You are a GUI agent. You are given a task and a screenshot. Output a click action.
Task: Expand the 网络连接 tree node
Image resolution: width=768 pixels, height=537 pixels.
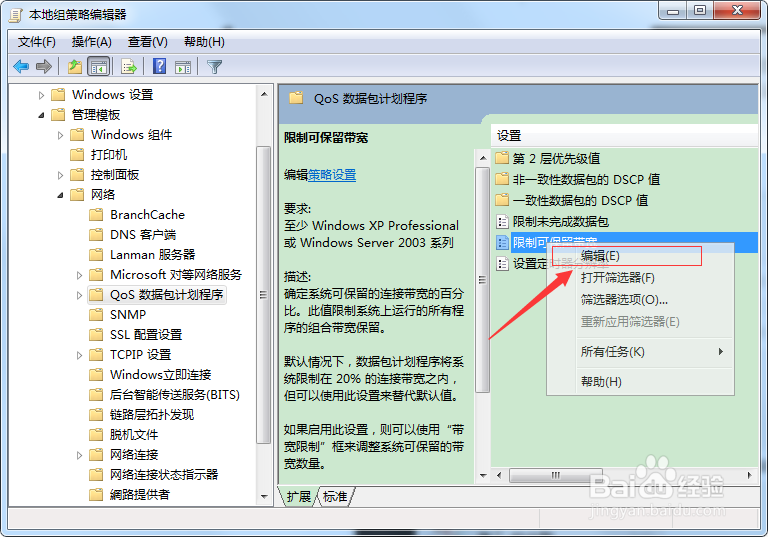click(x=79, y=455)
